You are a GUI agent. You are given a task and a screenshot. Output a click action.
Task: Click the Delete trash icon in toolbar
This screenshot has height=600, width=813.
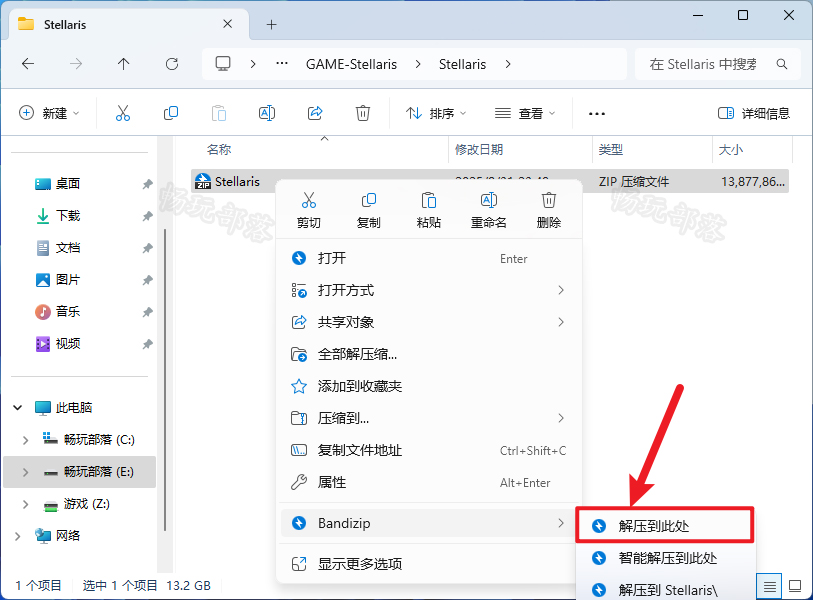coord(362,113)
